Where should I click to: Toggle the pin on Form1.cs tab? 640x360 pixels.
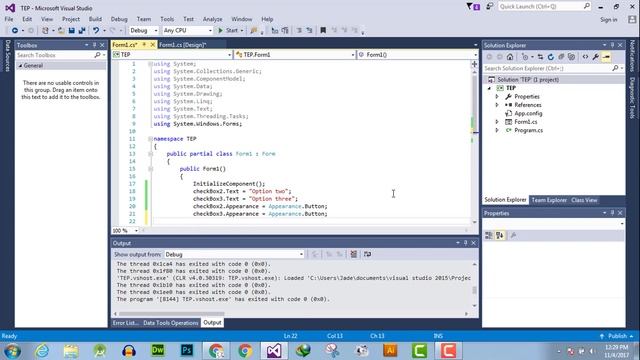[x=144, y=44]
